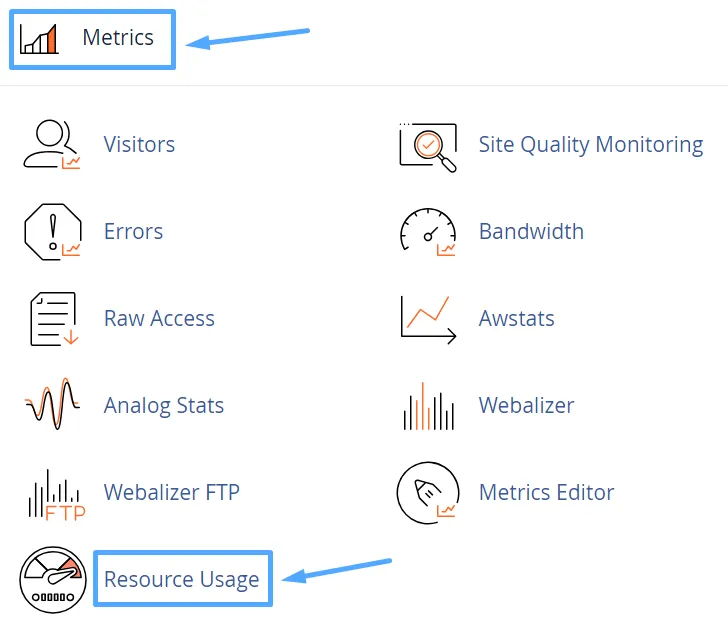Collapse the Metrics section header
Image resolution: width=728 pixels, height=628 pixels.
(118, 38)
